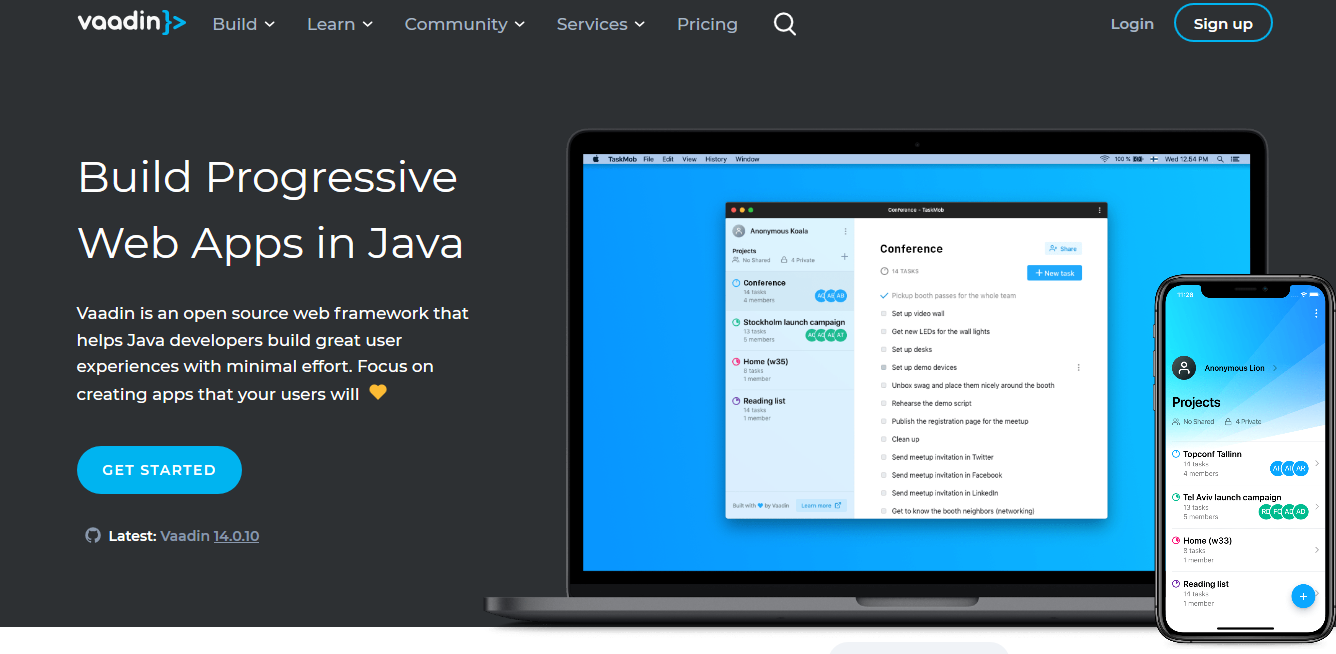Viewport: 1336px width, 654px height.
Task: Click the New task button in TaskMob
Action: (1054, 273)
